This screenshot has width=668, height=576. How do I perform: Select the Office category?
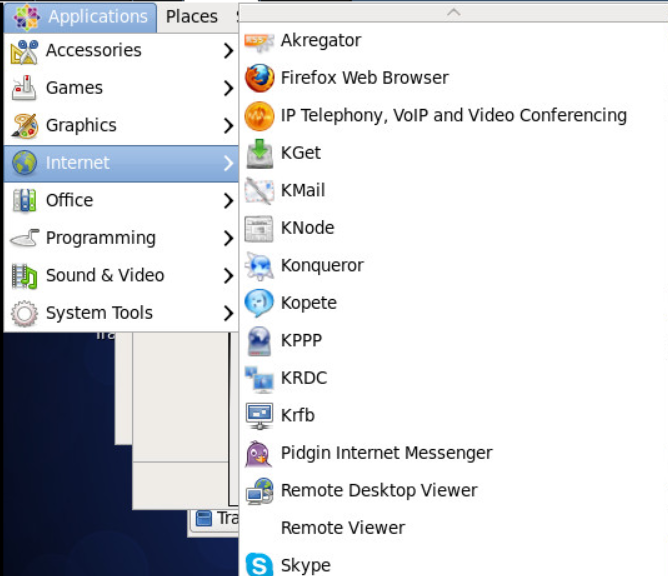coord(121,201)
